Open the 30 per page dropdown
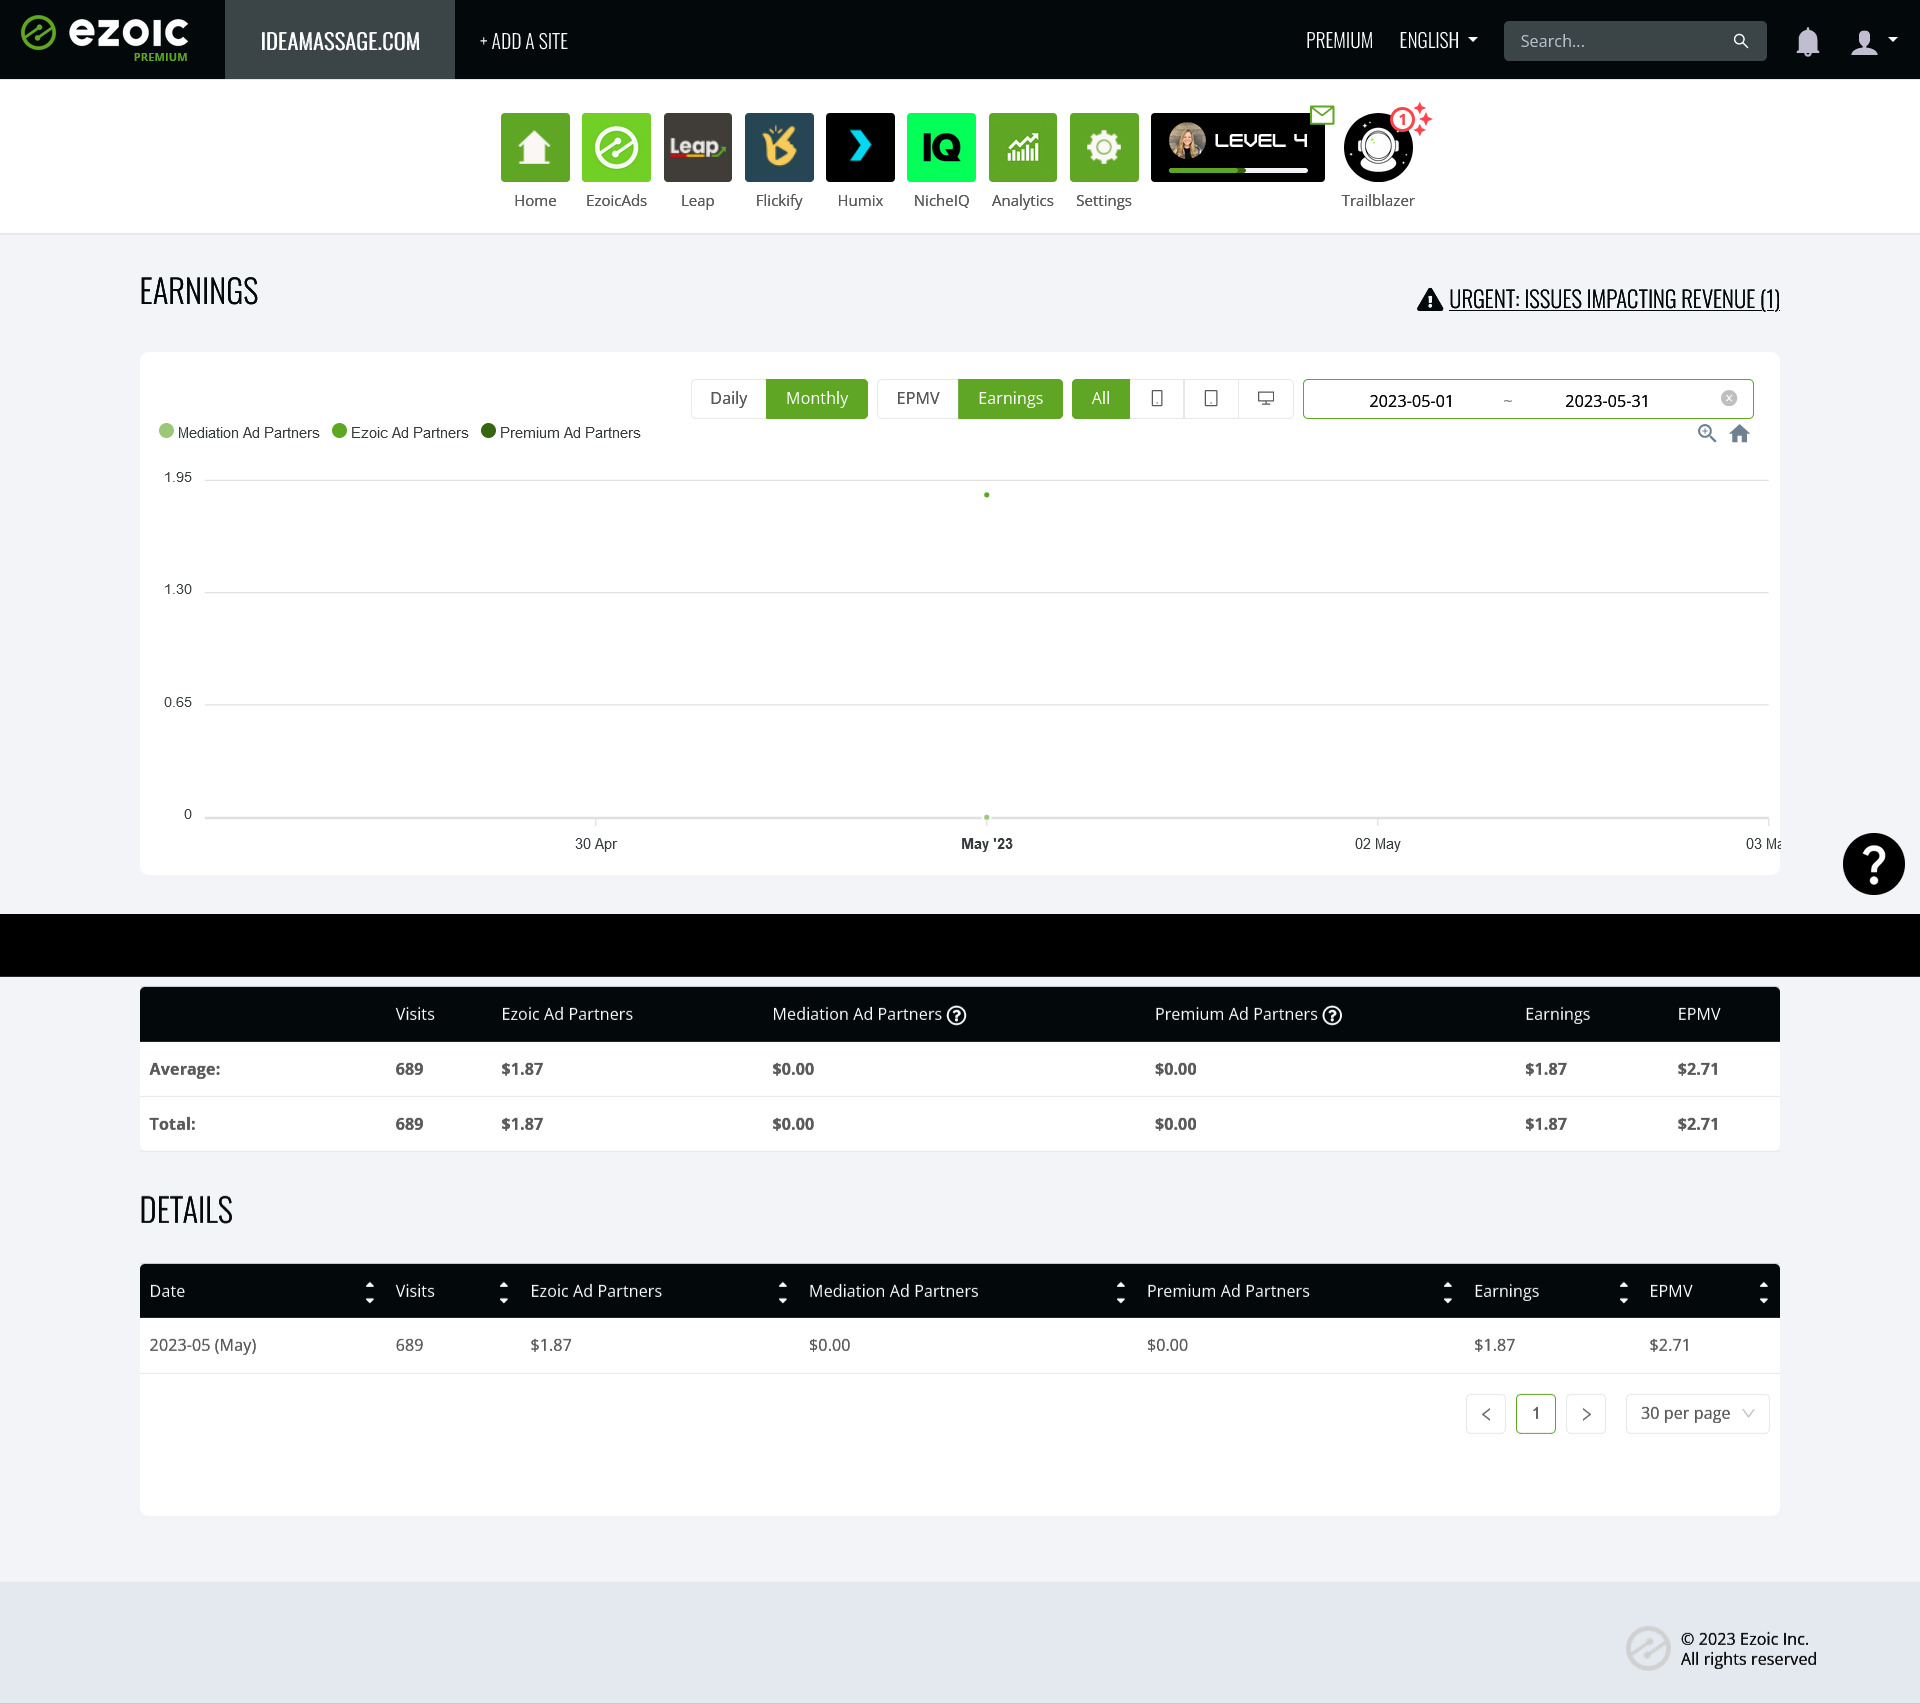 pos(1697,1414)
